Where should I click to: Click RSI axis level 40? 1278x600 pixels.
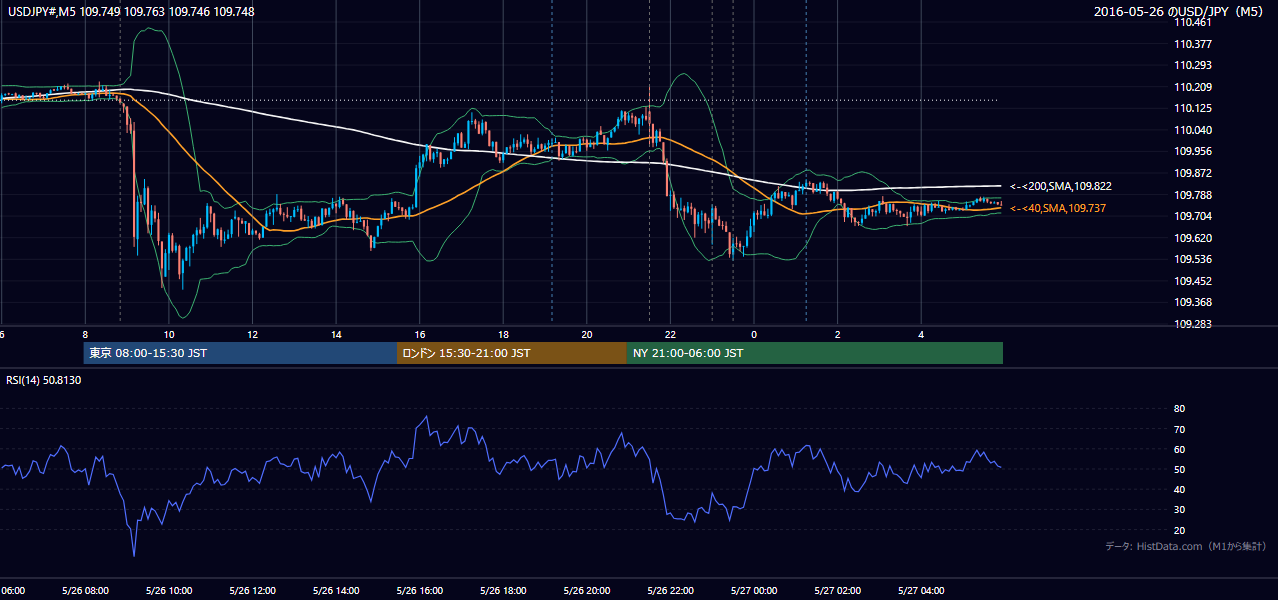coord(1179,489)
